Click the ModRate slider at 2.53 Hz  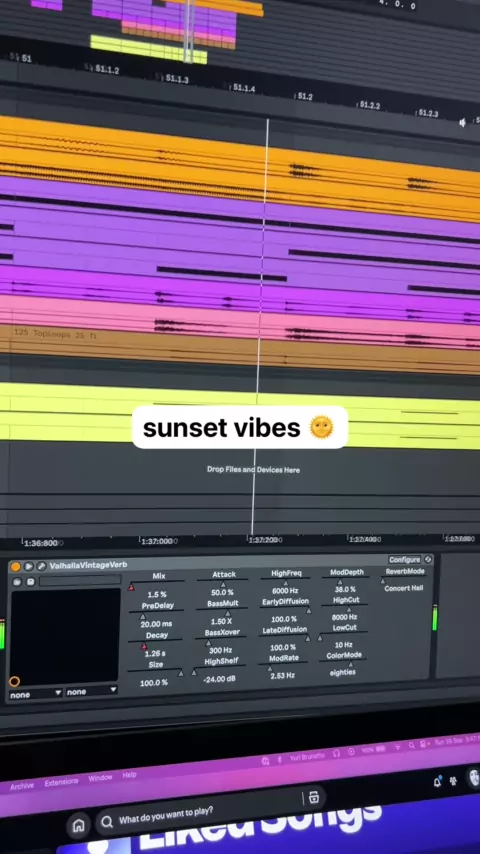(x=283, y=667)
